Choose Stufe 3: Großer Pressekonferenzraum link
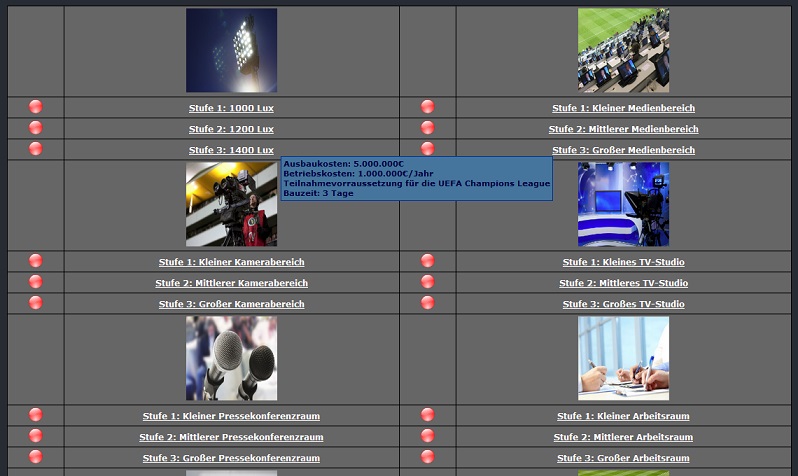Screen dimensions: 798x476 (x=231, y=458)
